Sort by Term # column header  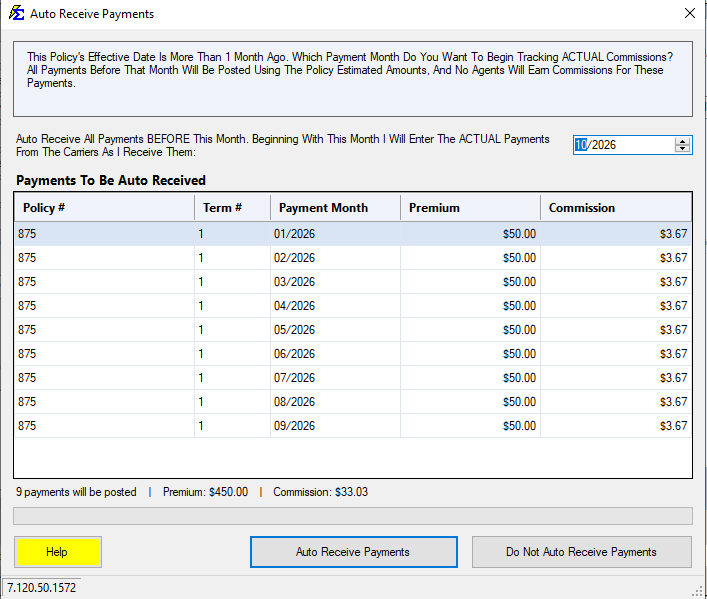click(x=233, y=207)
